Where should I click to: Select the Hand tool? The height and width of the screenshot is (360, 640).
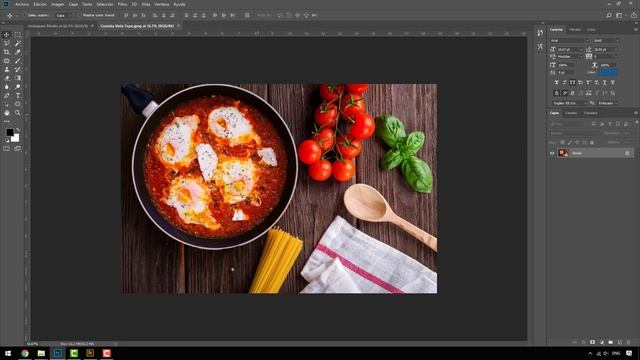tap(7, 113)
